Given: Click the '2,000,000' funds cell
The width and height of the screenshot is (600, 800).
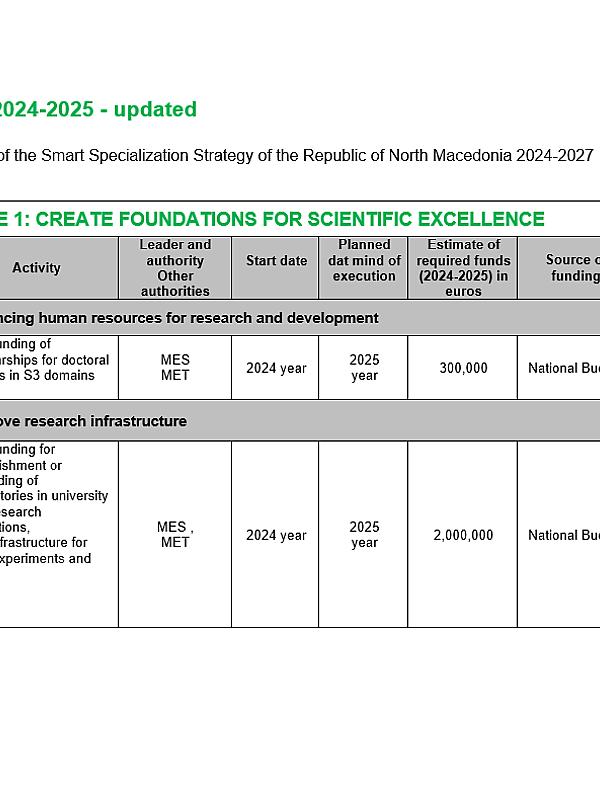Looking at the screenshot, I should [463, 535].
